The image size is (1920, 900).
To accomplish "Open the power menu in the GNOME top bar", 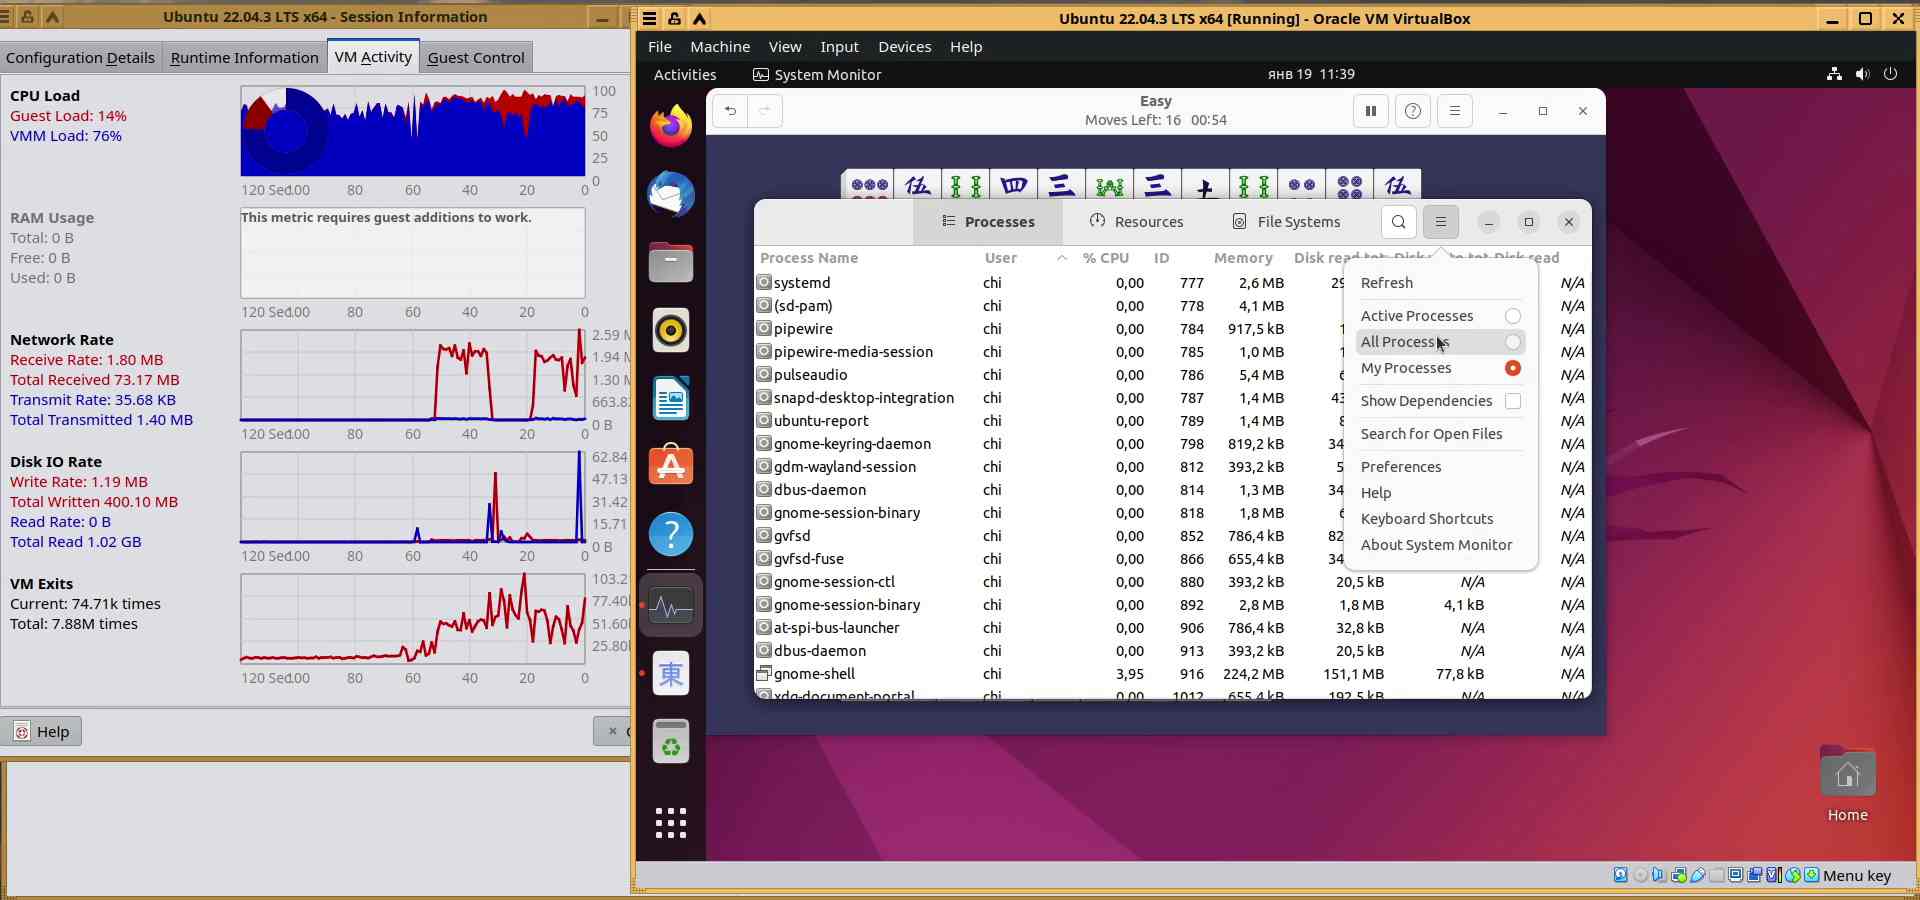I will (1890, 74).
